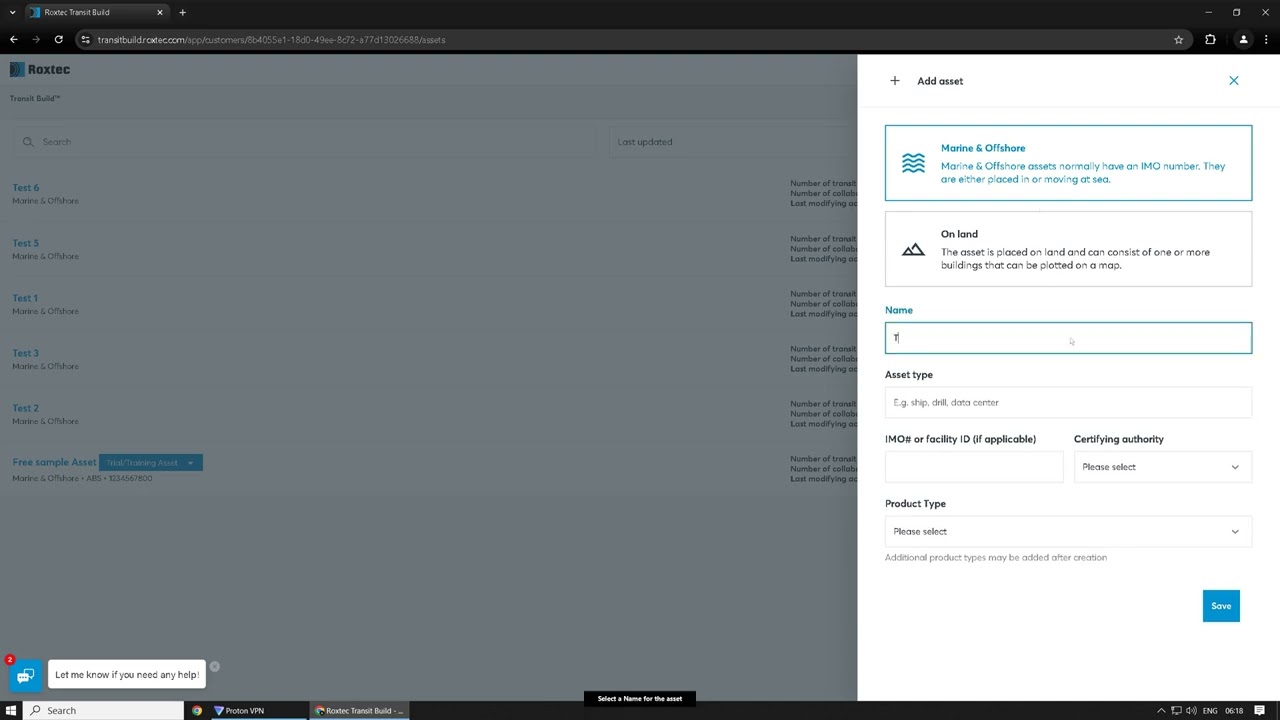Viewport: 1280px width, 720px height.
Task: Open the tab search dropdown
Action: point(12,13)
